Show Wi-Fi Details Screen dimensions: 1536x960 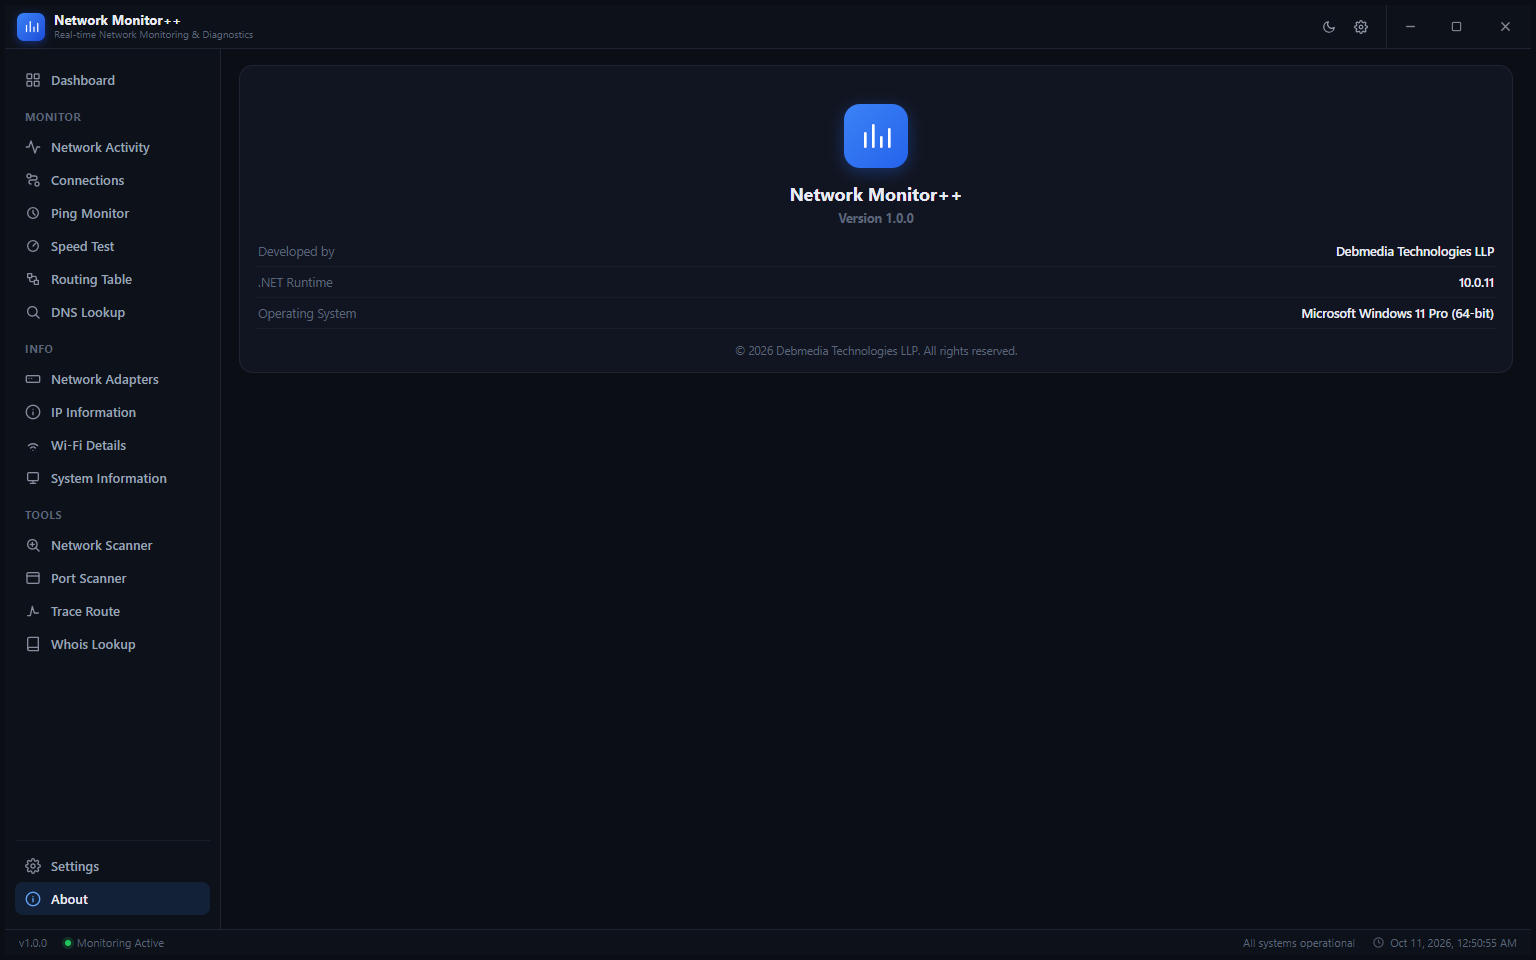112,445
